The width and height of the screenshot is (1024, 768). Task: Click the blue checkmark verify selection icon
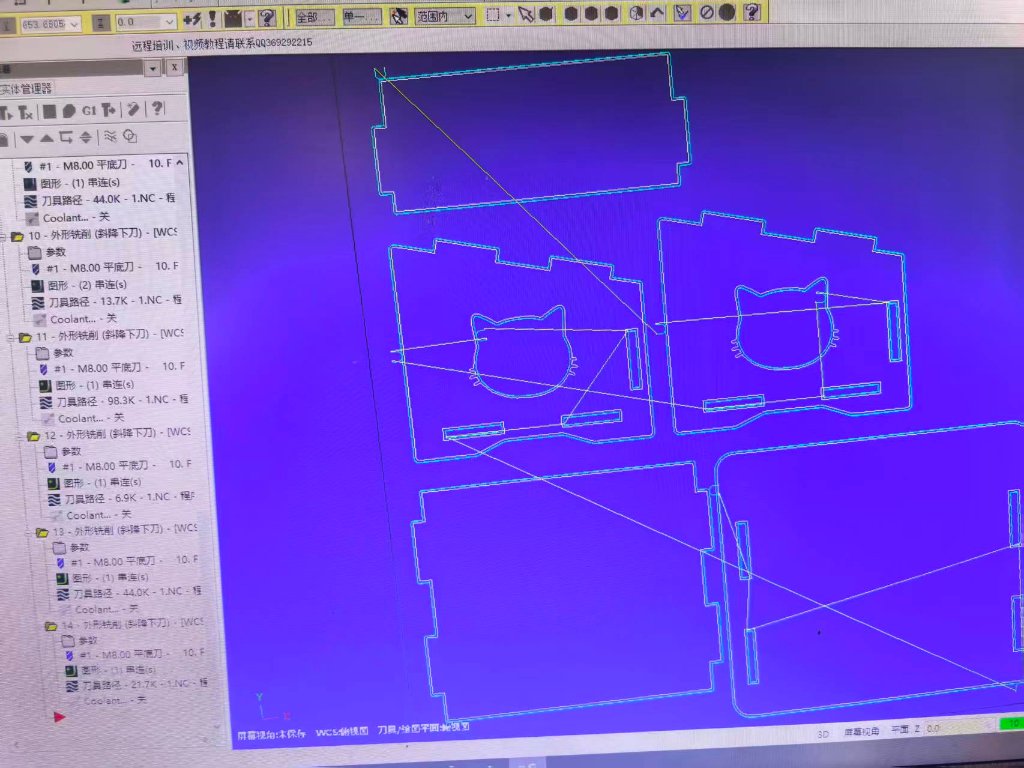[682, 12]
